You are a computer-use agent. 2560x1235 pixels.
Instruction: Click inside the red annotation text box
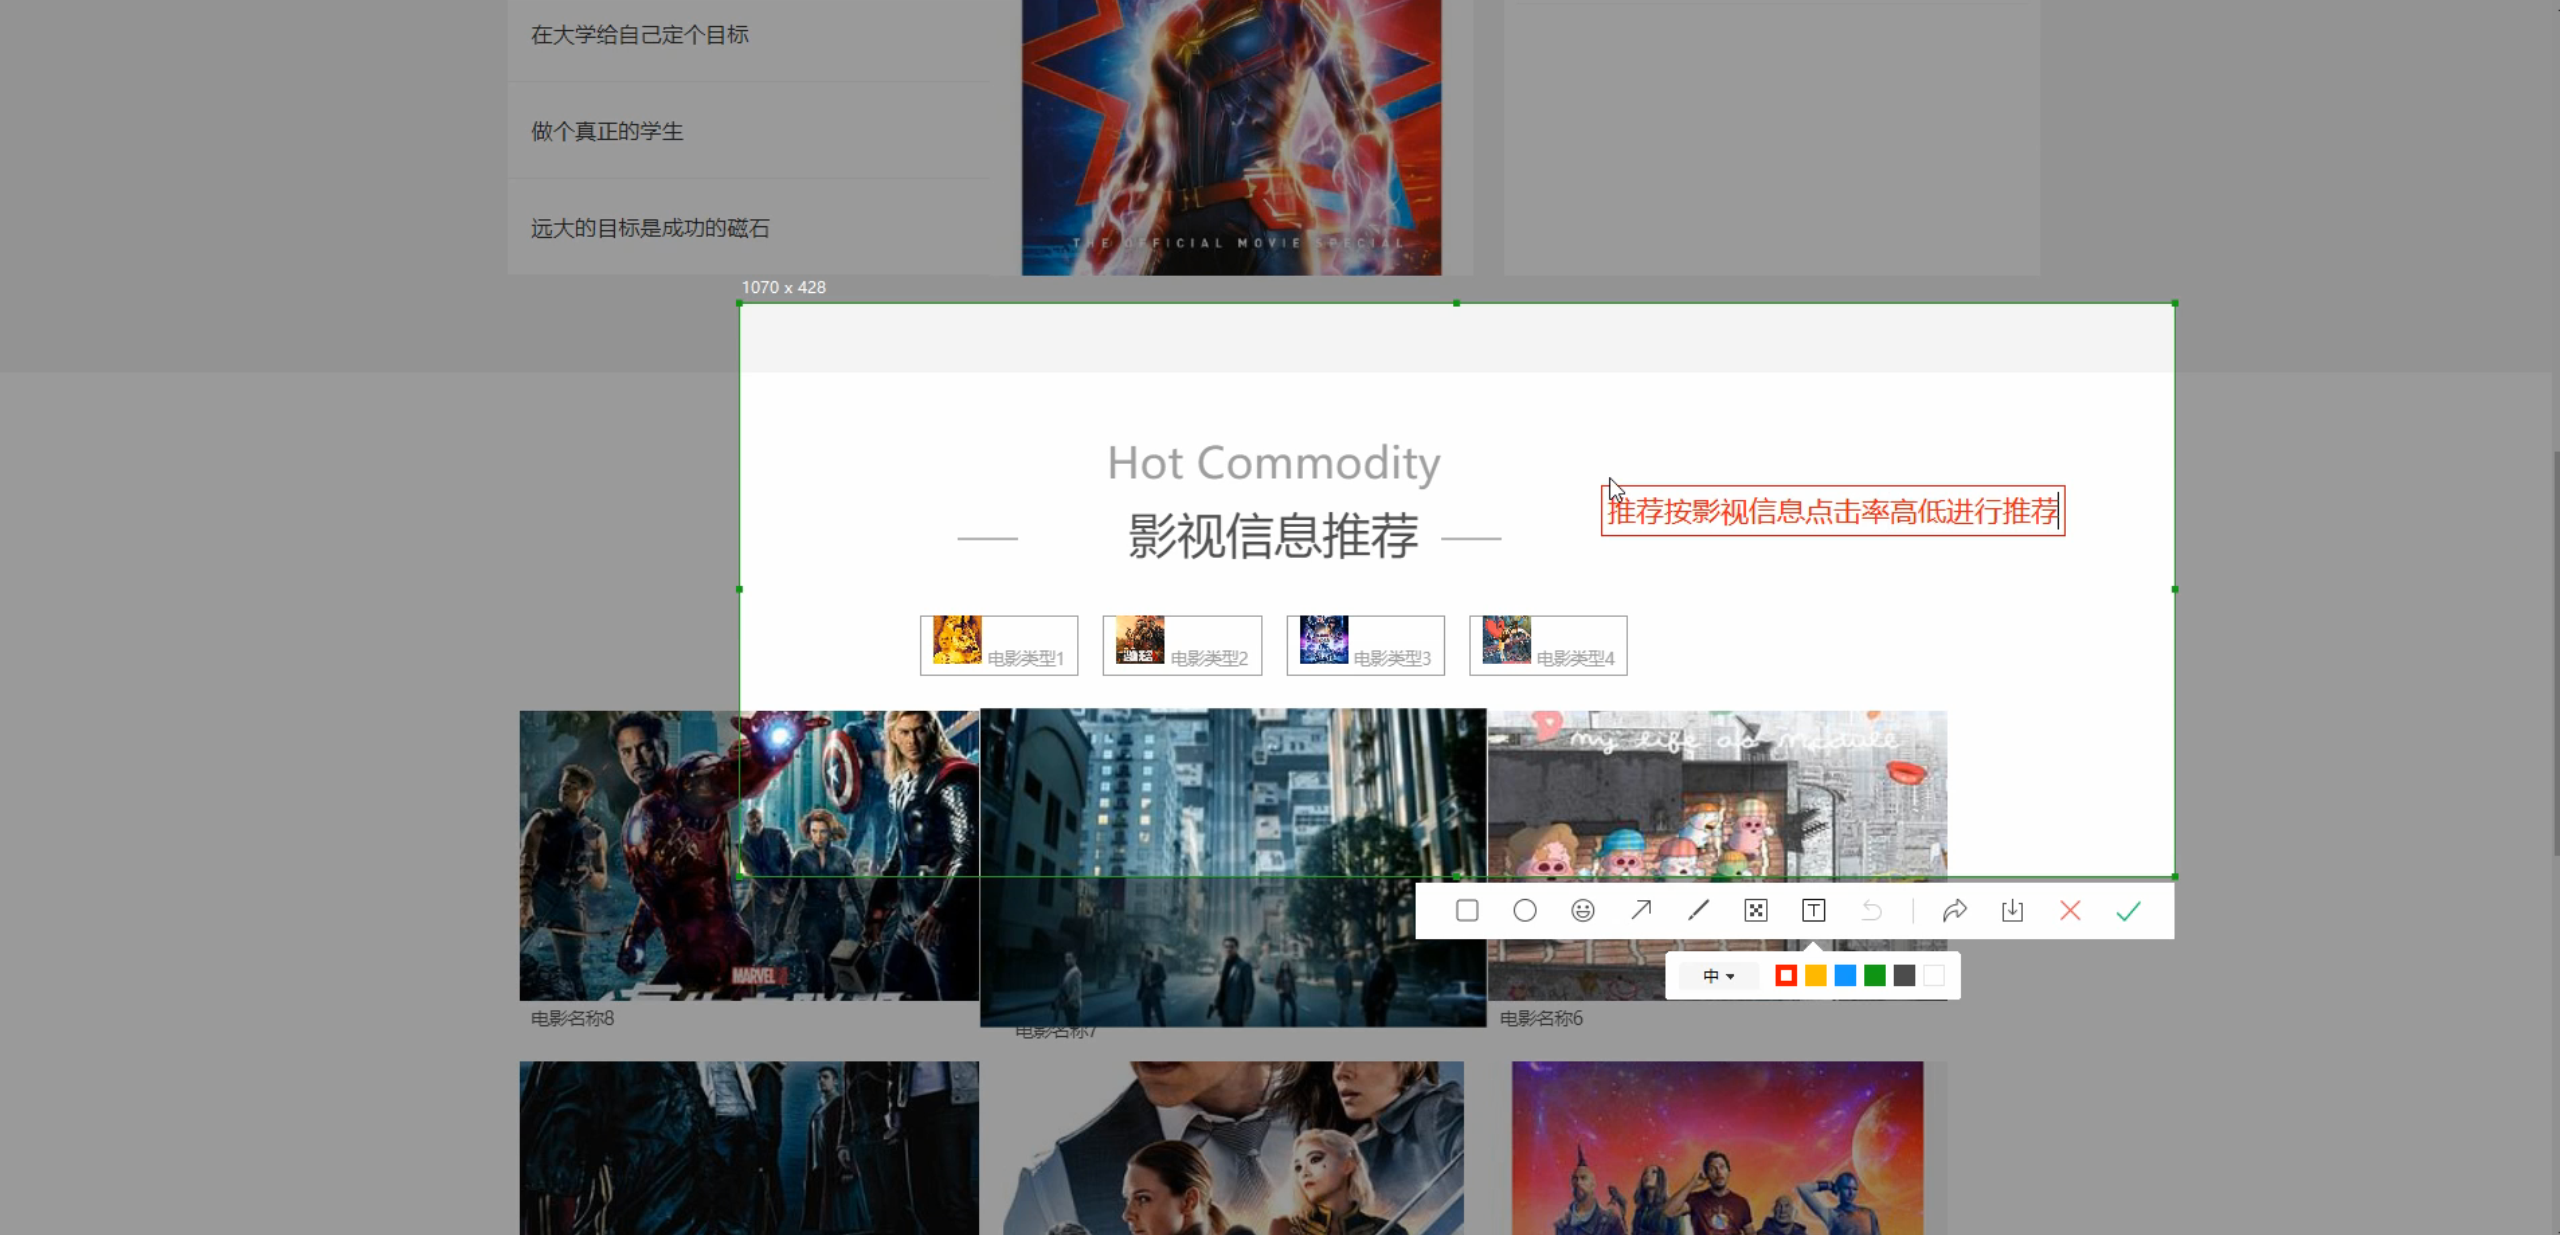point(1832,511)
